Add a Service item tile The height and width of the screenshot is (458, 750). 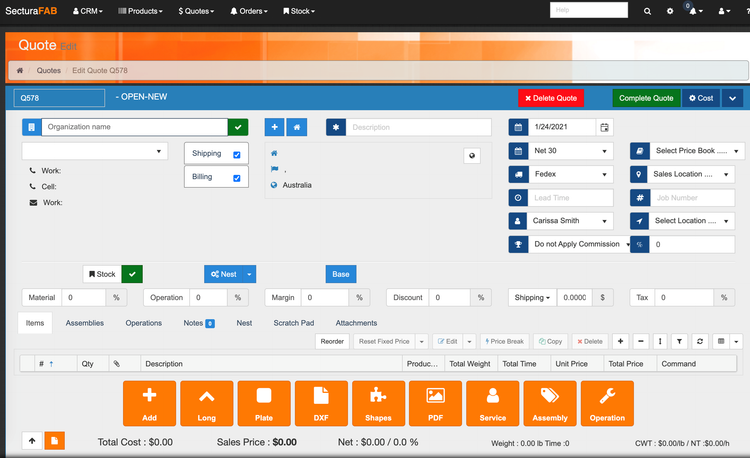tap(492, 403)
